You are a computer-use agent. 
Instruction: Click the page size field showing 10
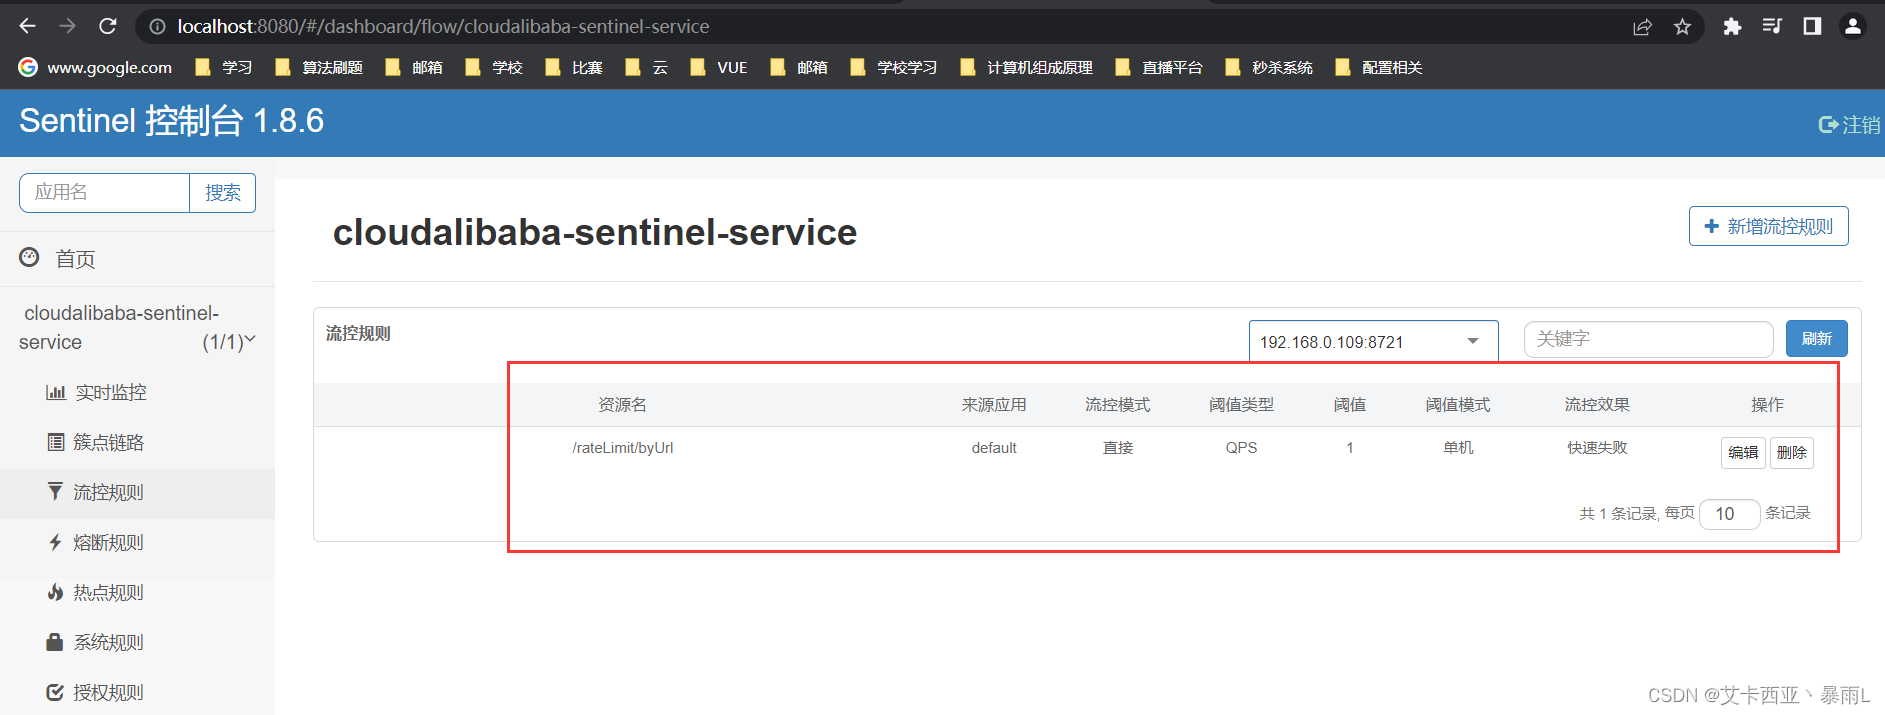(1729, 514)
